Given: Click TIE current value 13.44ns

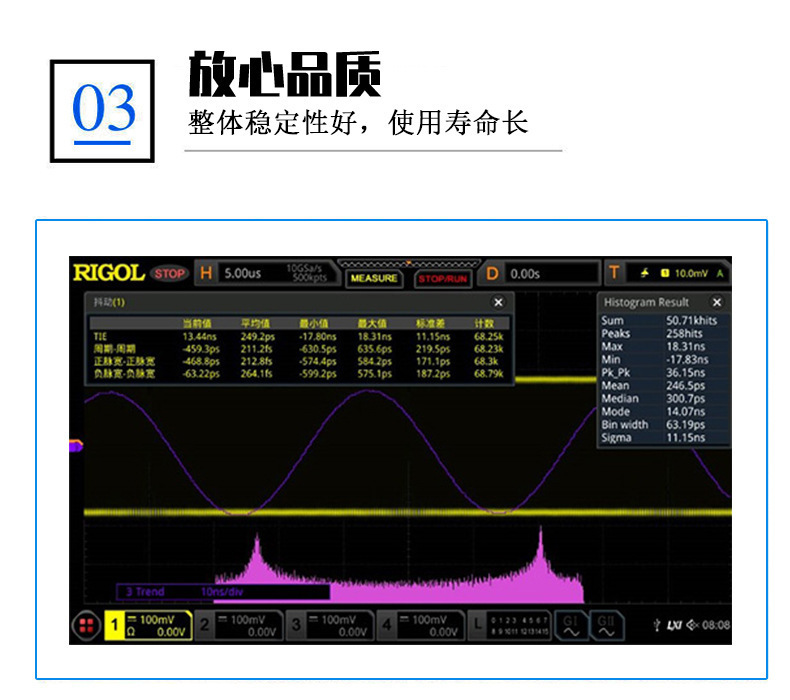Looking at the screenshot, I should [200, 337].
